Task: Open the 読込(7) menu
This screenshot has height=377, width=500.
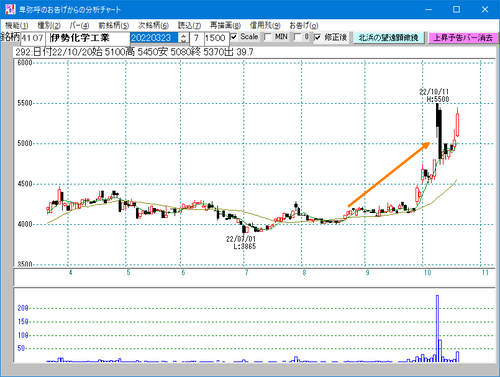Action: tap(189, 25)
